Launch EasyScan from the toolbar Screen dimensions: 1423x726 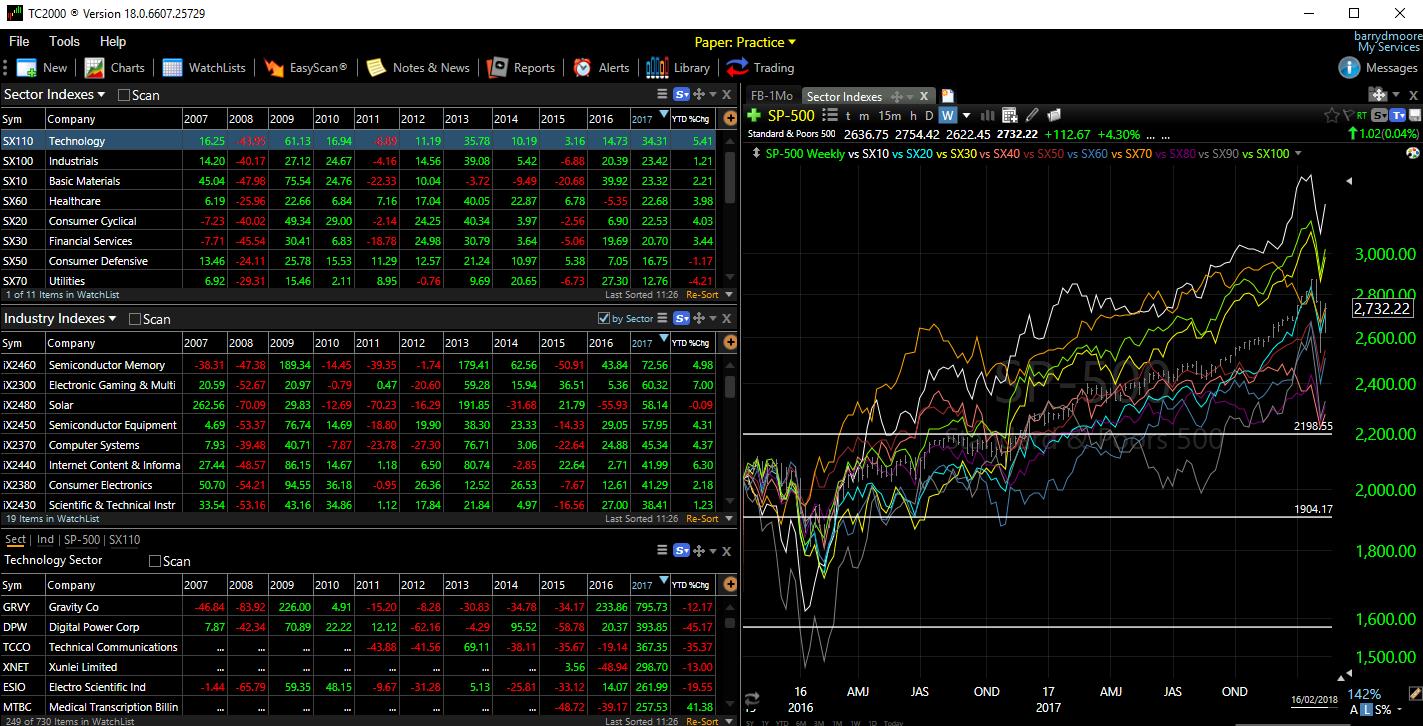click(x=305, y=68)
